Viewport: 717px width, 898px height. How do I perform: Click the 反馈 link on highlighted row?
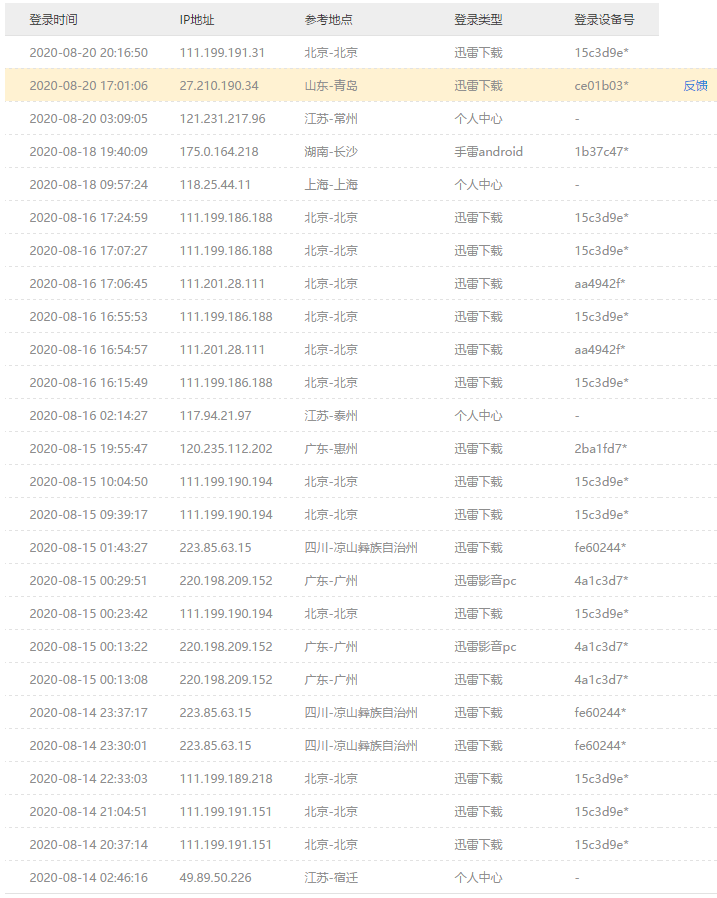point(695,86)
